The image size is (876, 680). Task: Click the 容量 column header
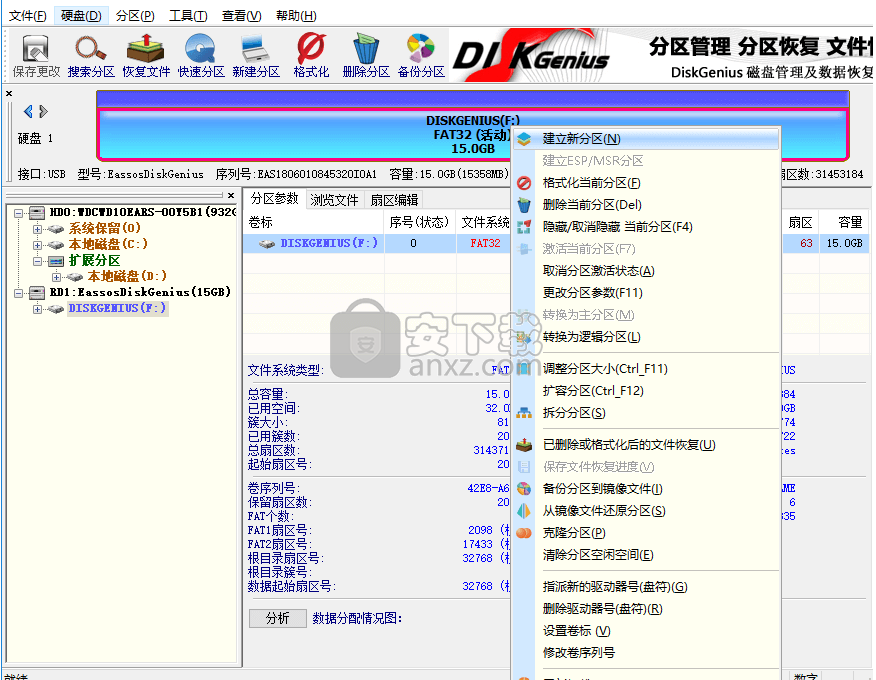pyautogui.click(x=845, y=222)
